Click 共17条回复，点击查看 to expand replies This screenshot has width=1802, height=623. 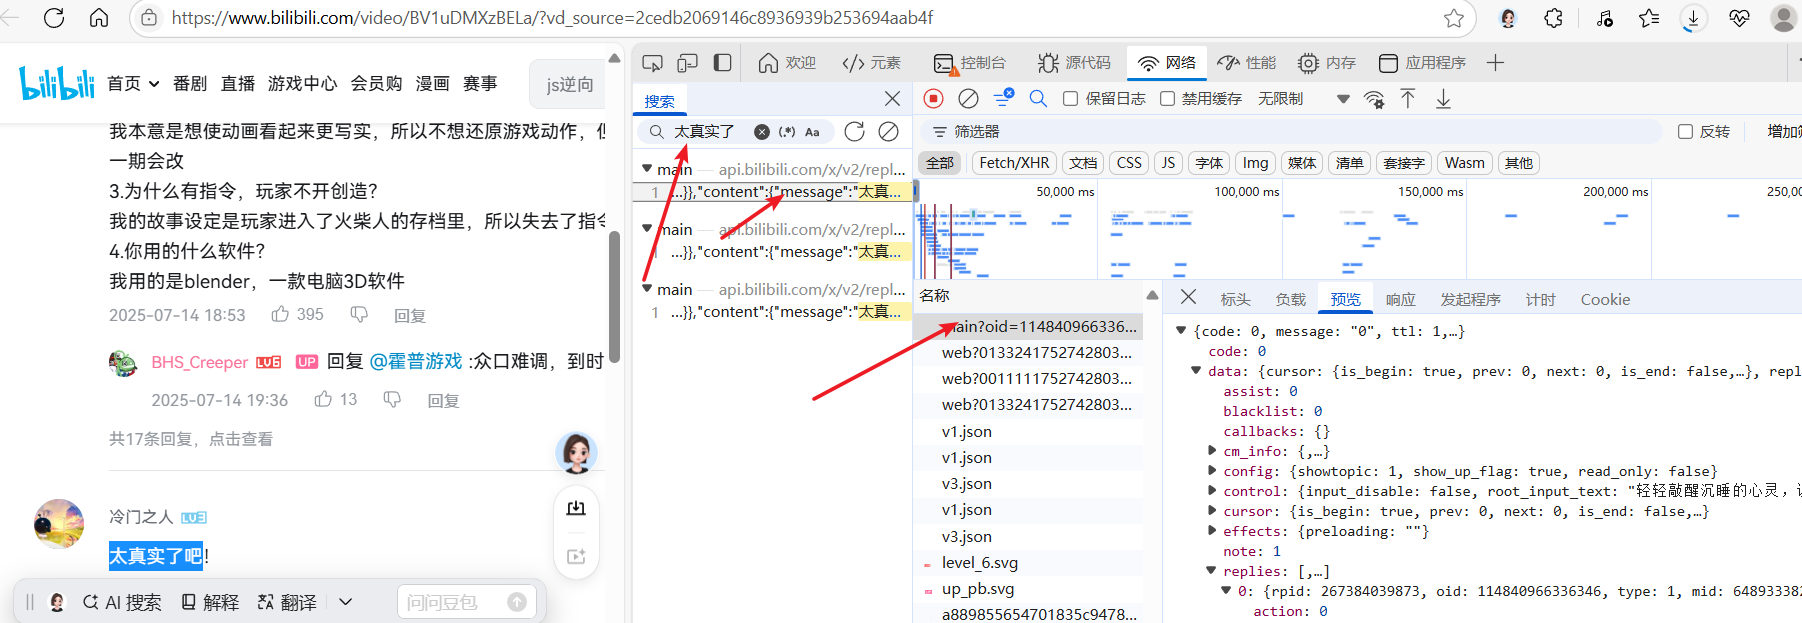pyautogui.click(x=191, y=439)
